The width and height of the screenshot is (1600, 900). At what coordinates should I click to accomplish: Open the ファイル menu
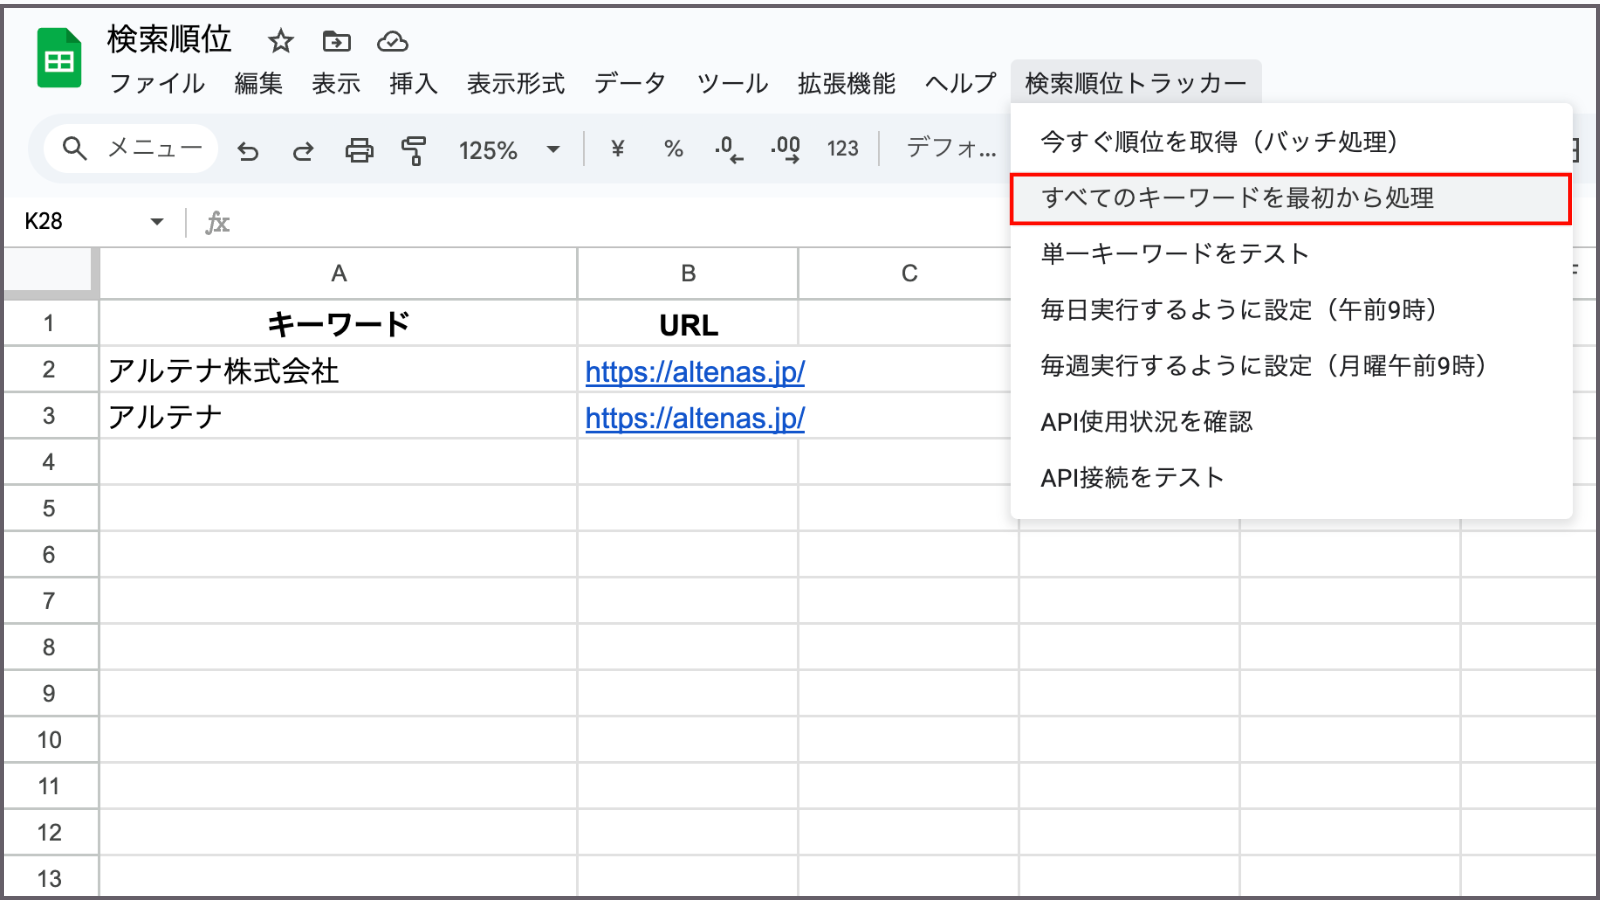(x=157, y=83)
